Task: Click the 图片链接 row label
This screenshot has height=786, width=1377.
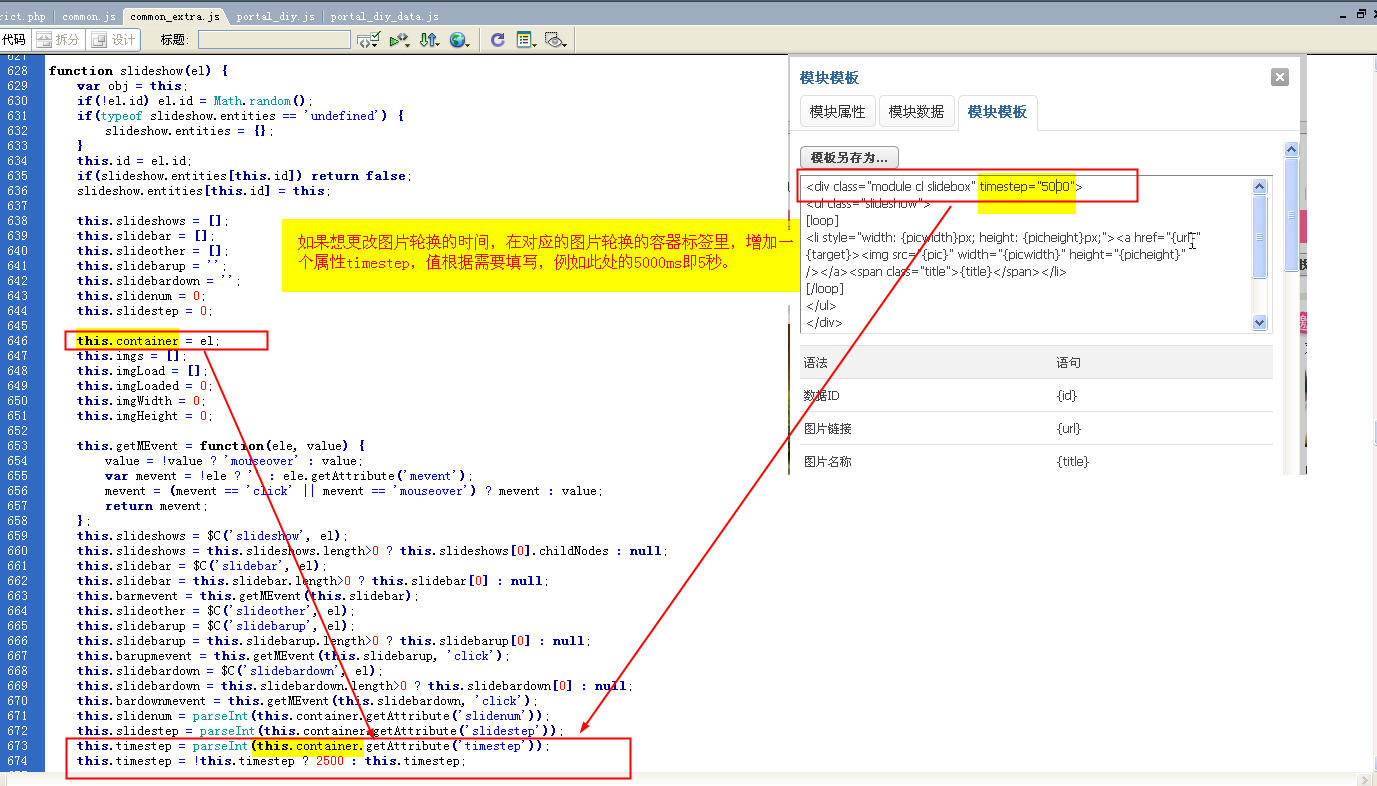Action: 828,429
